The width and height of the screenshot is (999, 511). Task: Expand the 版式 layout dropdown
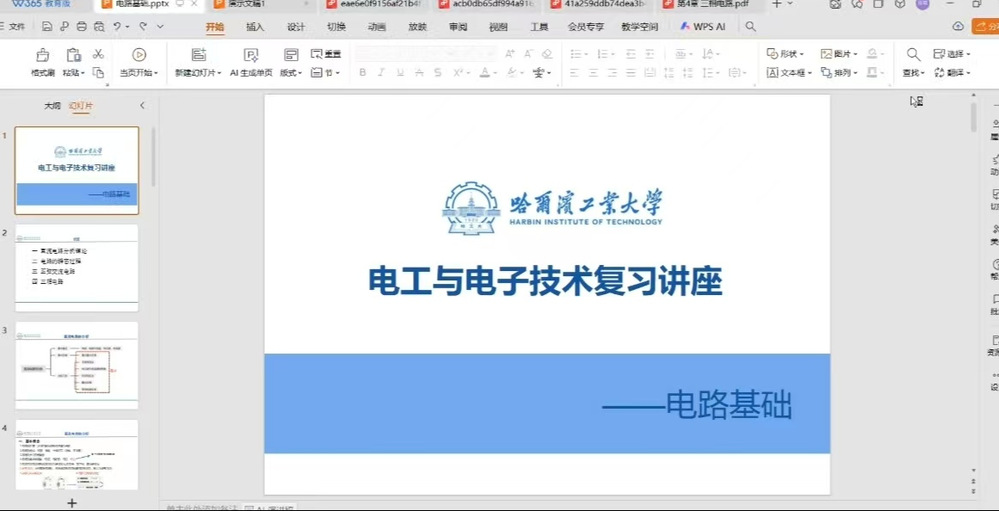pyautogui.click(x=291, y=73)
